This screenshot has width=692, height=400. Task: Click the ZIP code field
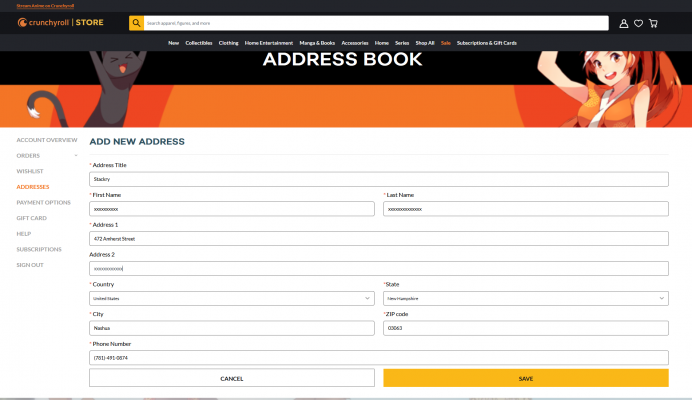(526, 328)
